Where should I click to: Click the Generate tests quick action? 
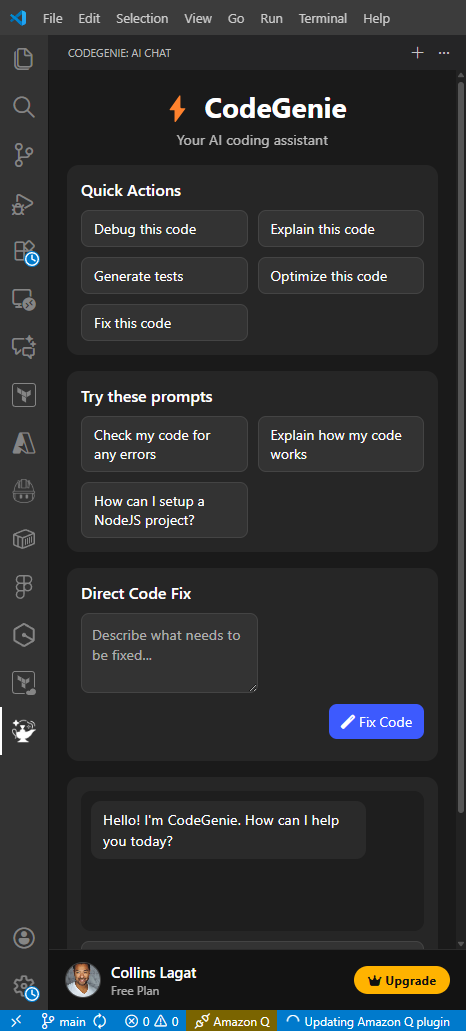[164, 276]
